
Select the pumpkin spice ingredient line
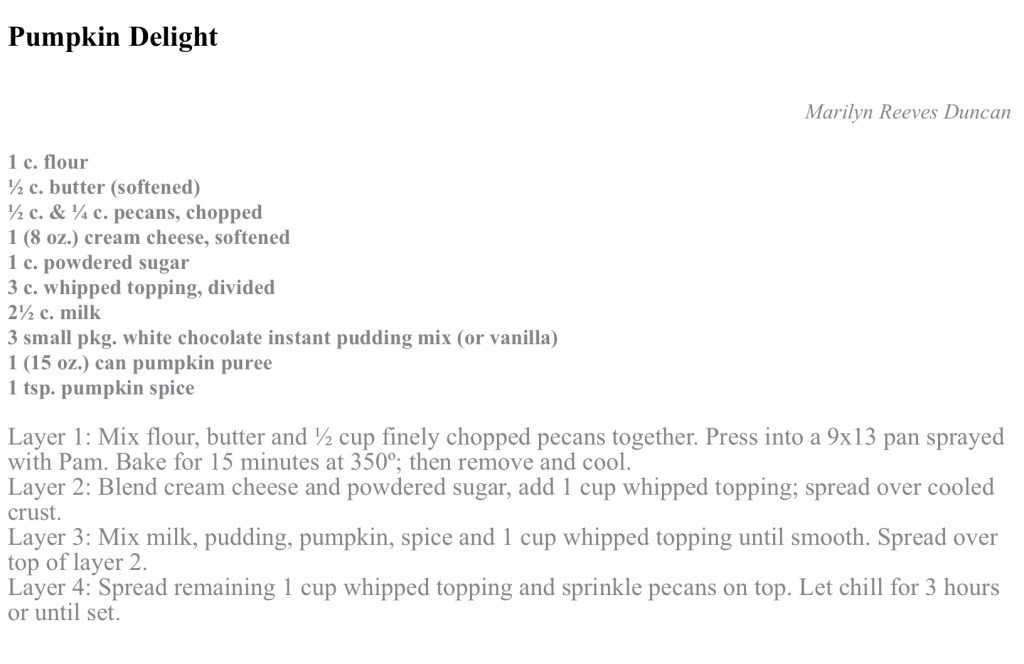[101, 387]
